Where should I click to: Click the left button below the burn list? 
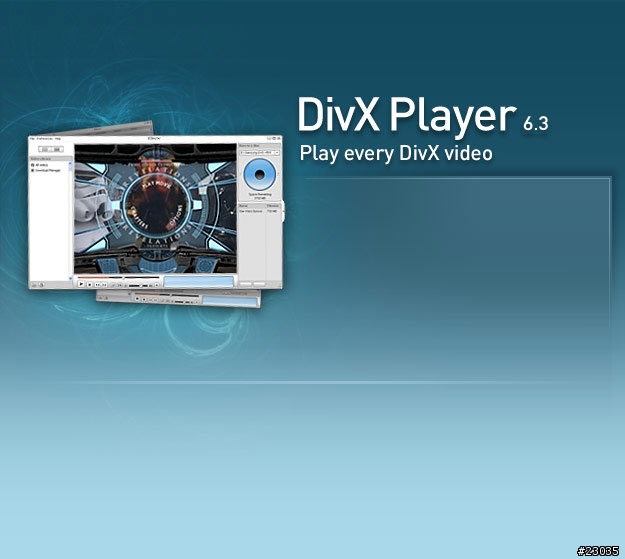pos(246,284)
